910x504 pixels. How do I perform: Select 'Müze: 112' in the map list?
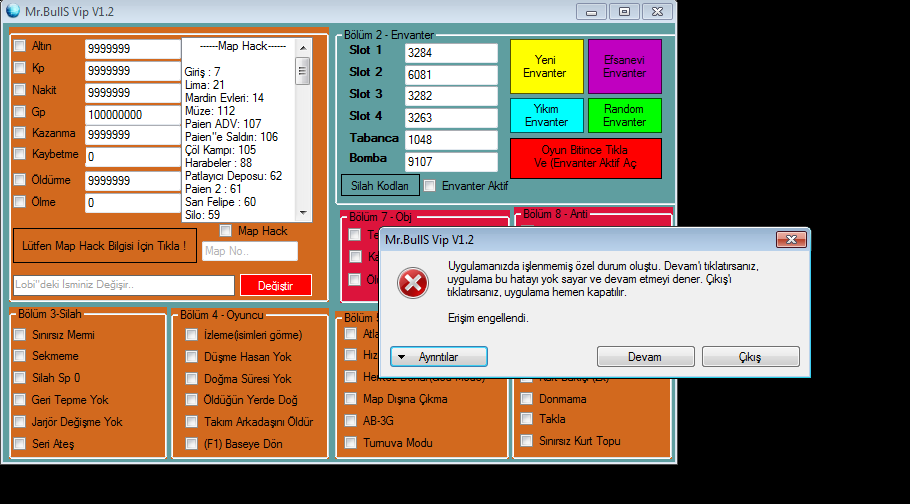pyautogui.click(x=210, y=111)
